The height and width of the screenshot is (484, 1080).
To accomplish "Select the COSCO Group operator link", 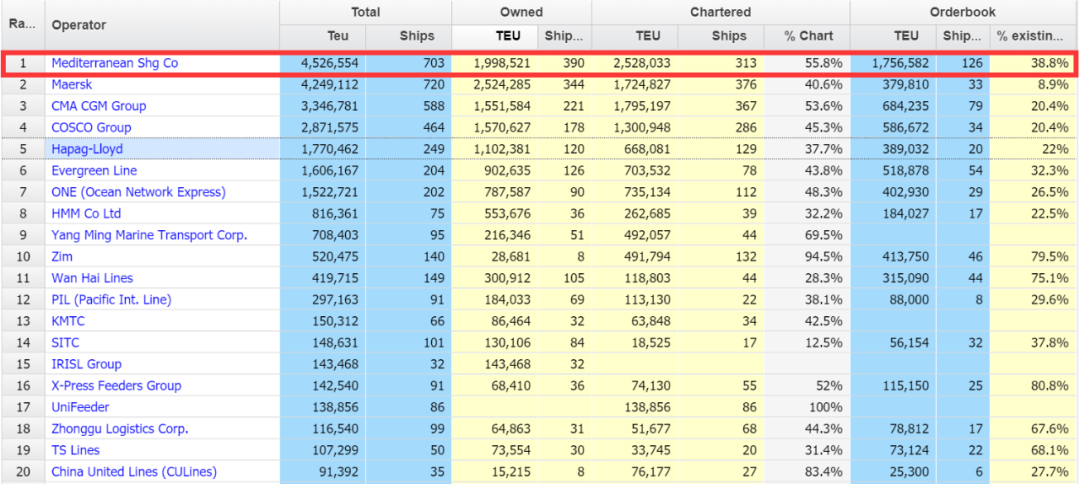I will coord(91,127).
